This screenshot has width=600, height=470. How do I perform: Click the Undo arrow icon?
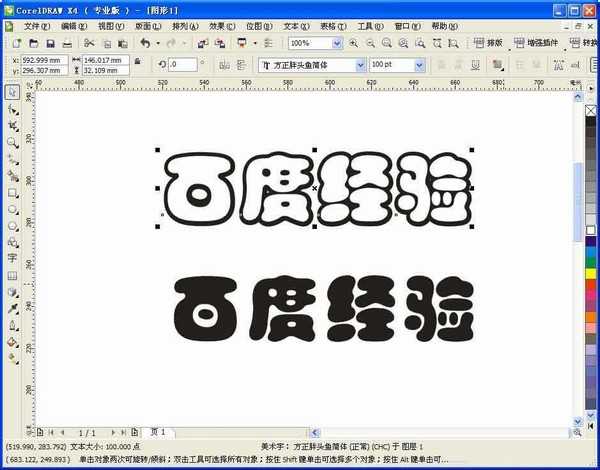click(x=145, y=44)
